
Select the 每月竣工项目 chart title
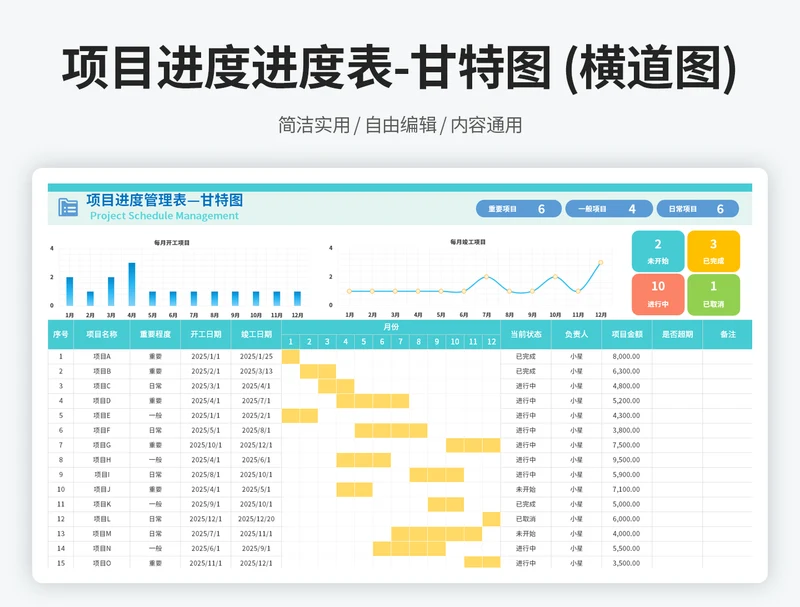[x=468, y=242]
